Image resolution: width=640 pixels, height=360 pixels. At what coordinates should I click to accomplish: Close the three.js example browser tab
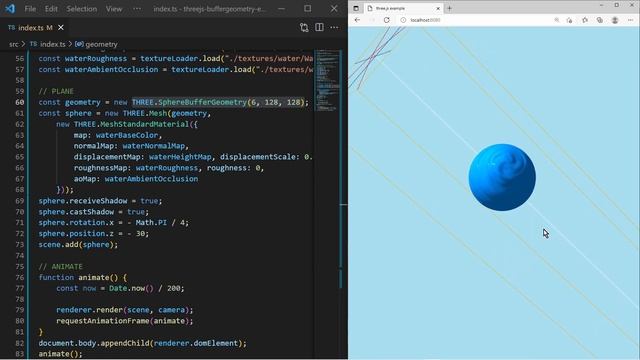[x=438, y=8]
